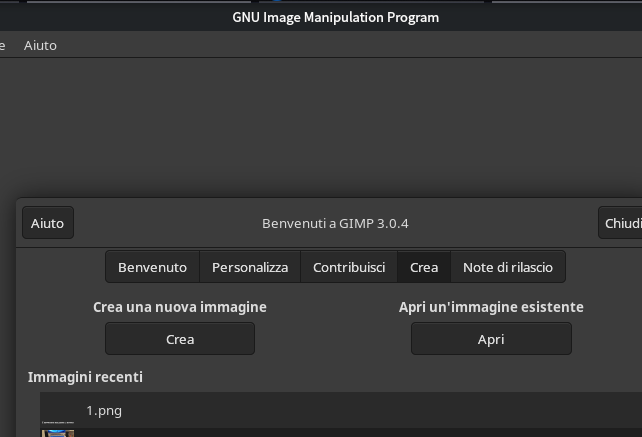Click the GNU Image Manipulation Program title bar
The image size is (642, 437).
click(x=335, y=17)
